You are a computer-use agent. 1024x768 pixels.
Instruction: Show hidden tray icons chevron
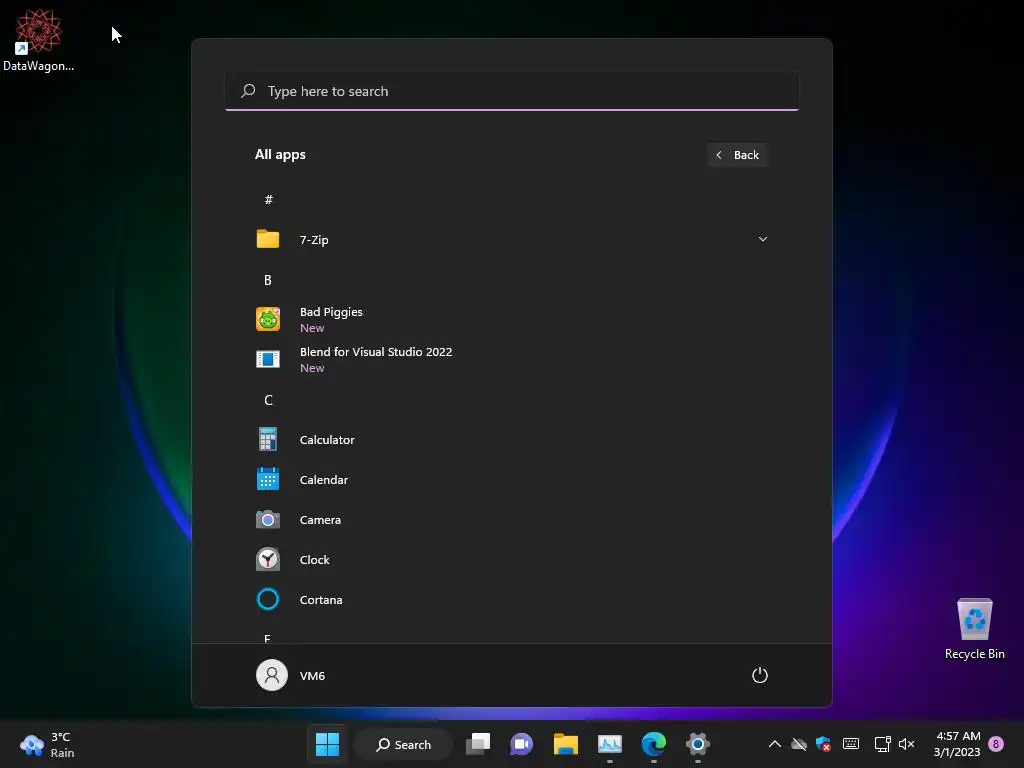pyautogui.click(x=775, y=744)
